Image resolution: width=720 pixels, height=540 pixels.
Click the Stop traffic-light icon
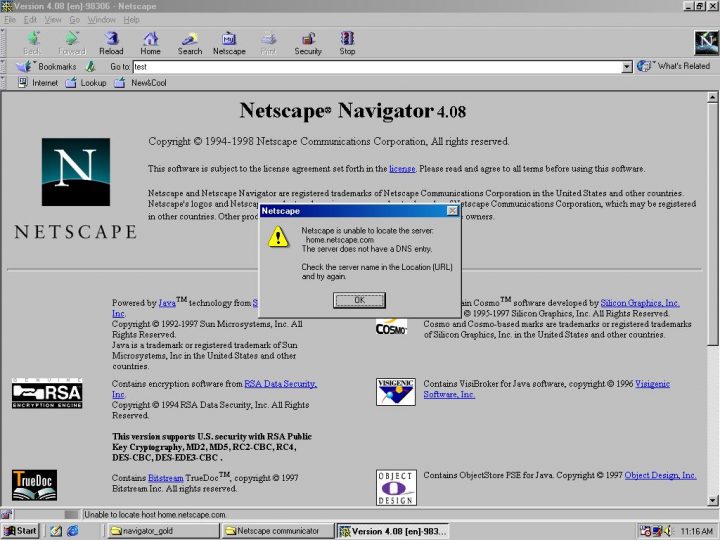pyautogui.click(x=347, y=43)
